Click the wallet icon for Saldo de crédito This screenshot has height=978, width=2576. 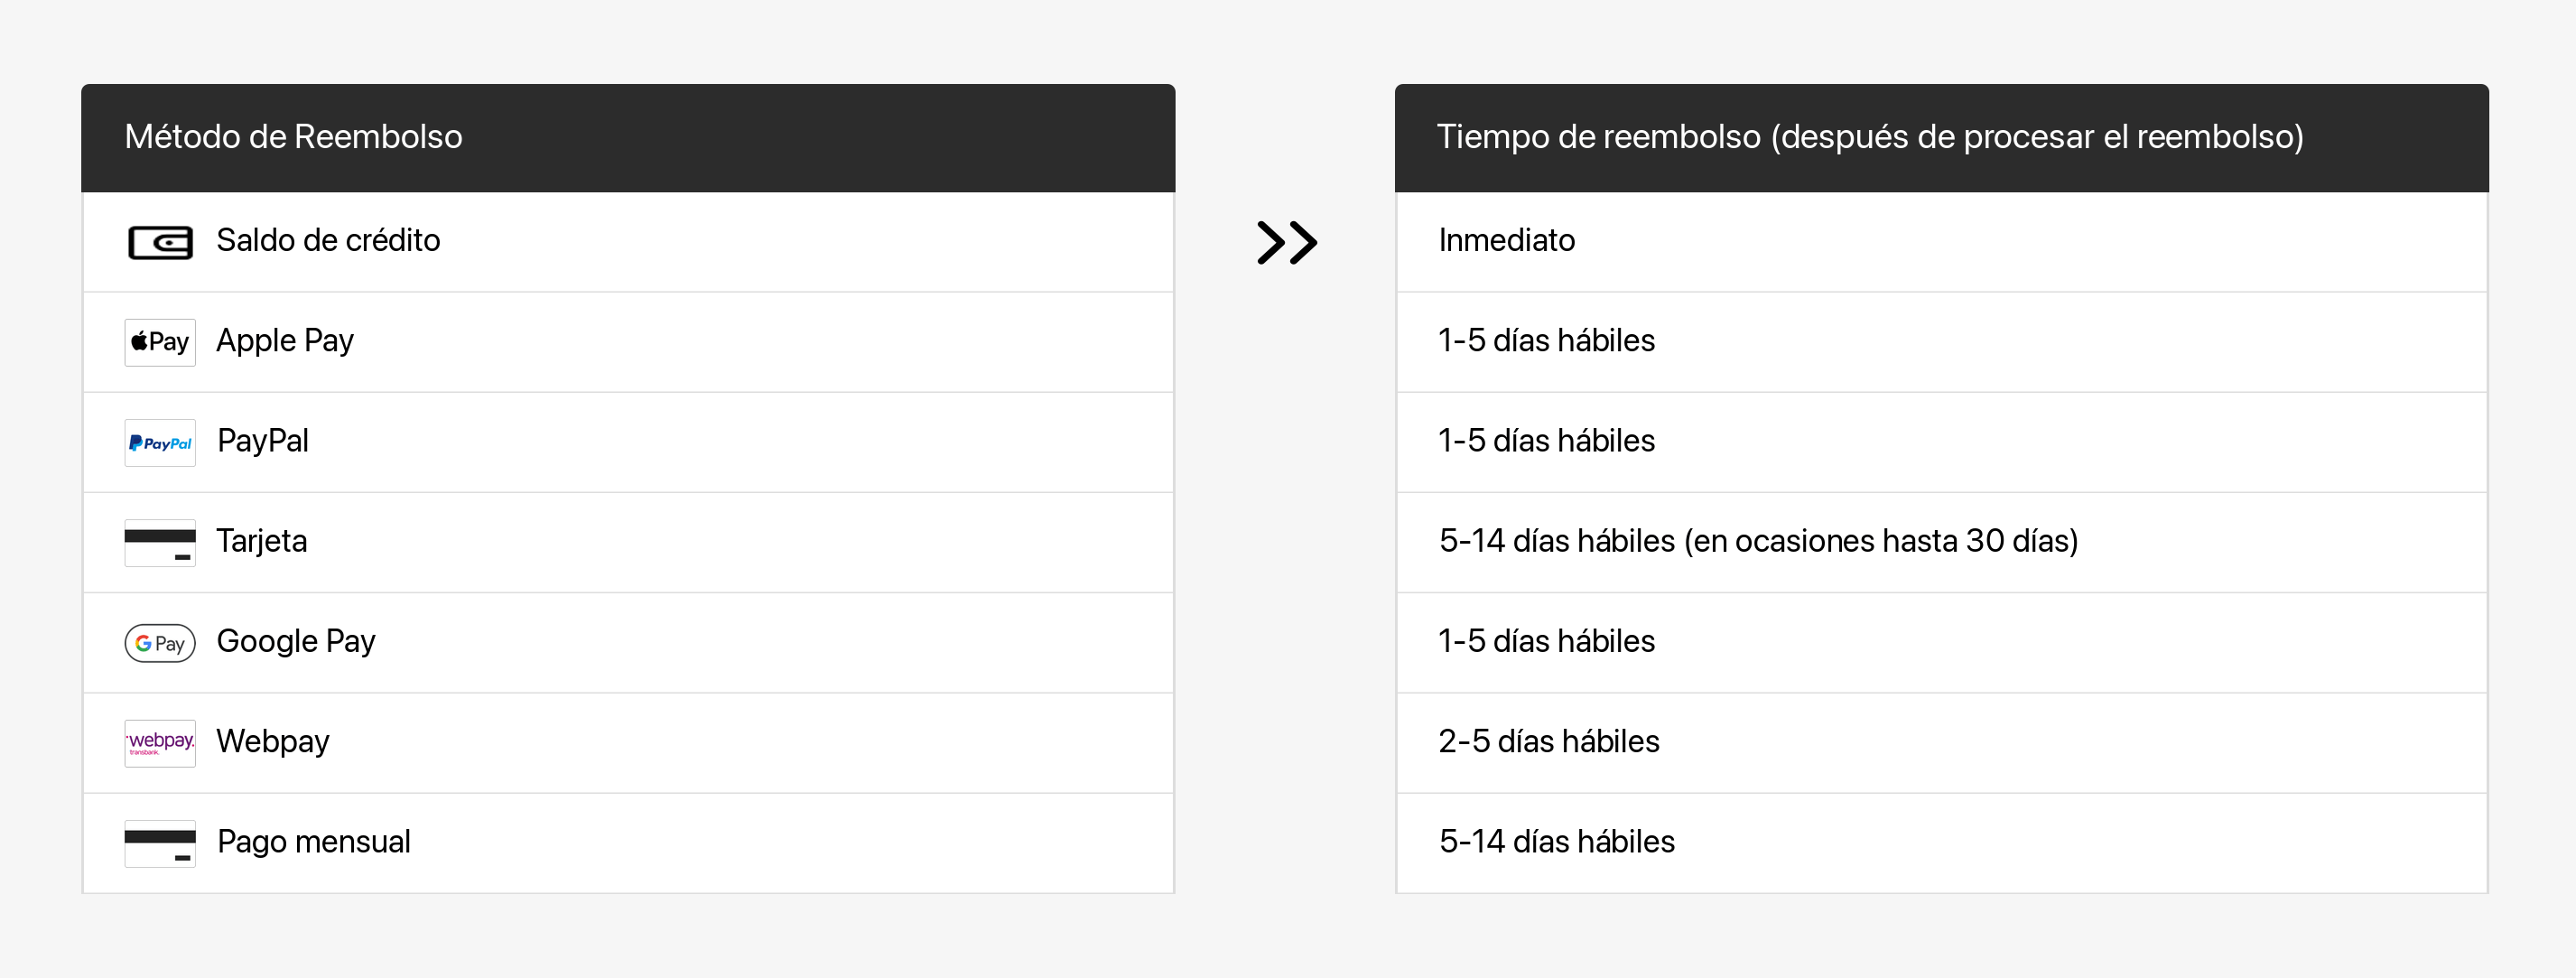click(x=160, y=242)
